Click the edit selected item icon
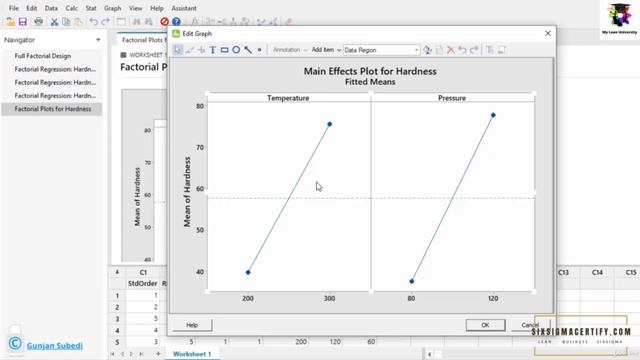The image size is (640, 360). pos(427,50)
